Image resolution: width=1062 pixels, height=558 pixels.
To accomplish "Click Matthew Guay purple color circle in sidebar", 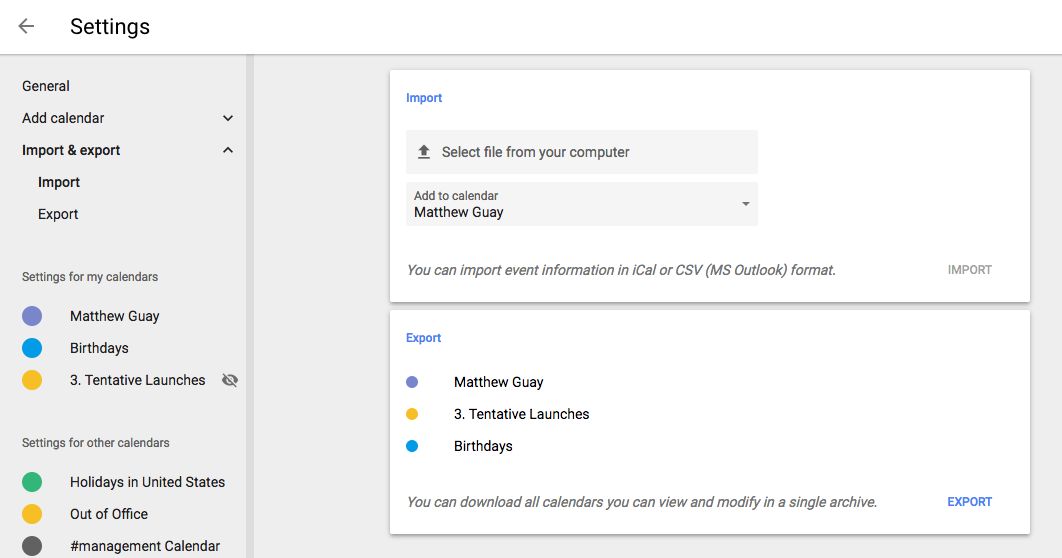I will 32,316.
